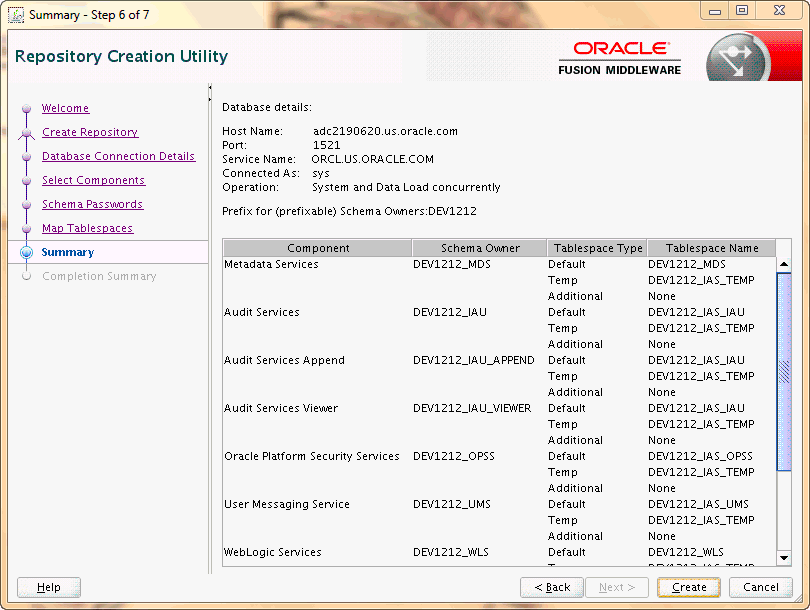Go to Create Repository step
The width and height of the screenshot is (810, 610).
pos(90,132)
